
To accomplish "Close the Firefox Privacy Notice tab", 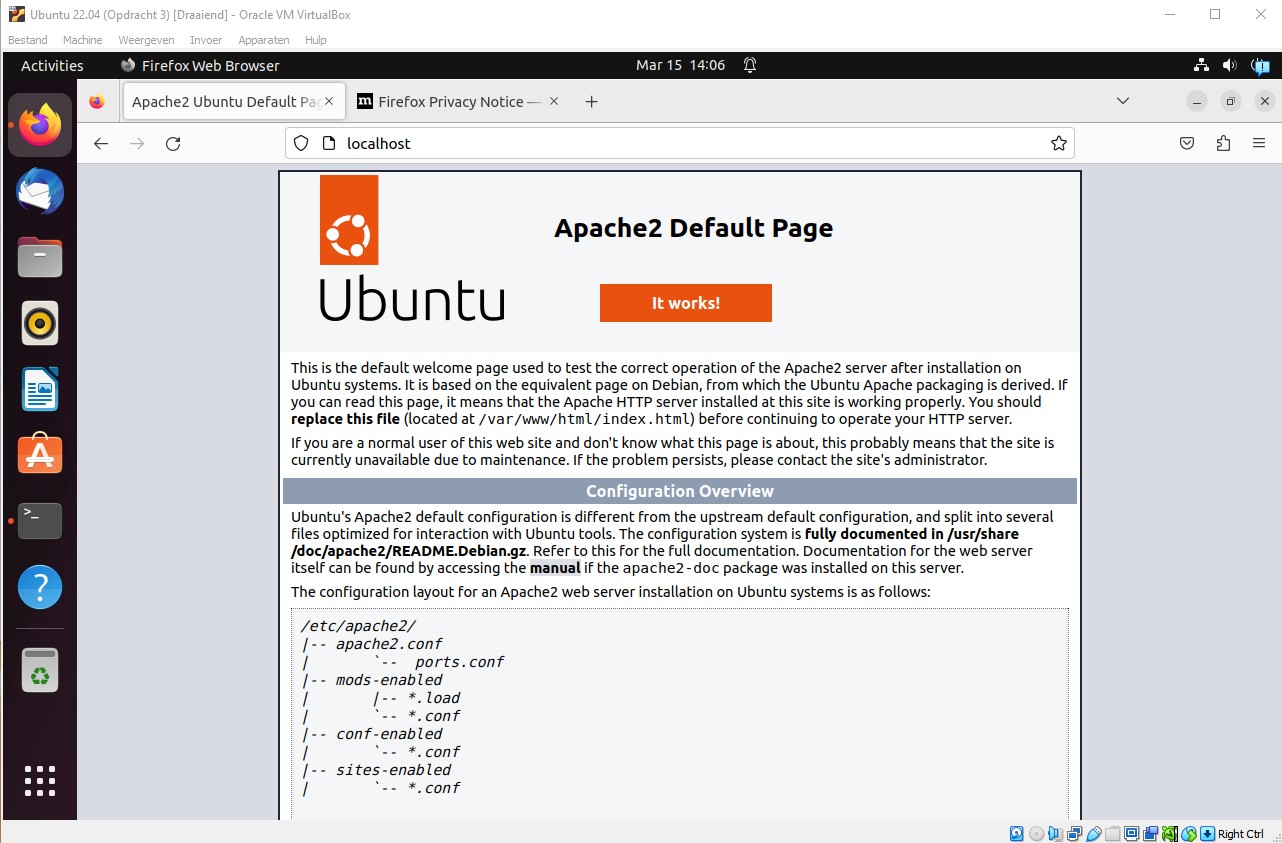I will pyautogui.click(x=554, y=101).
